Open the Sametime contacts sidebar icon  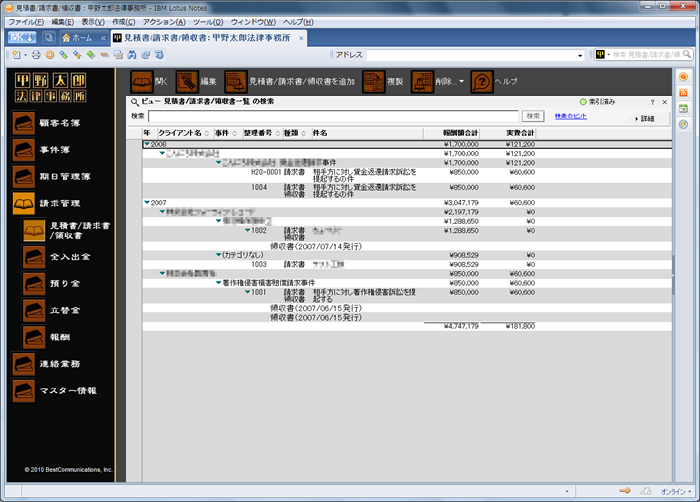click(683, 77)
